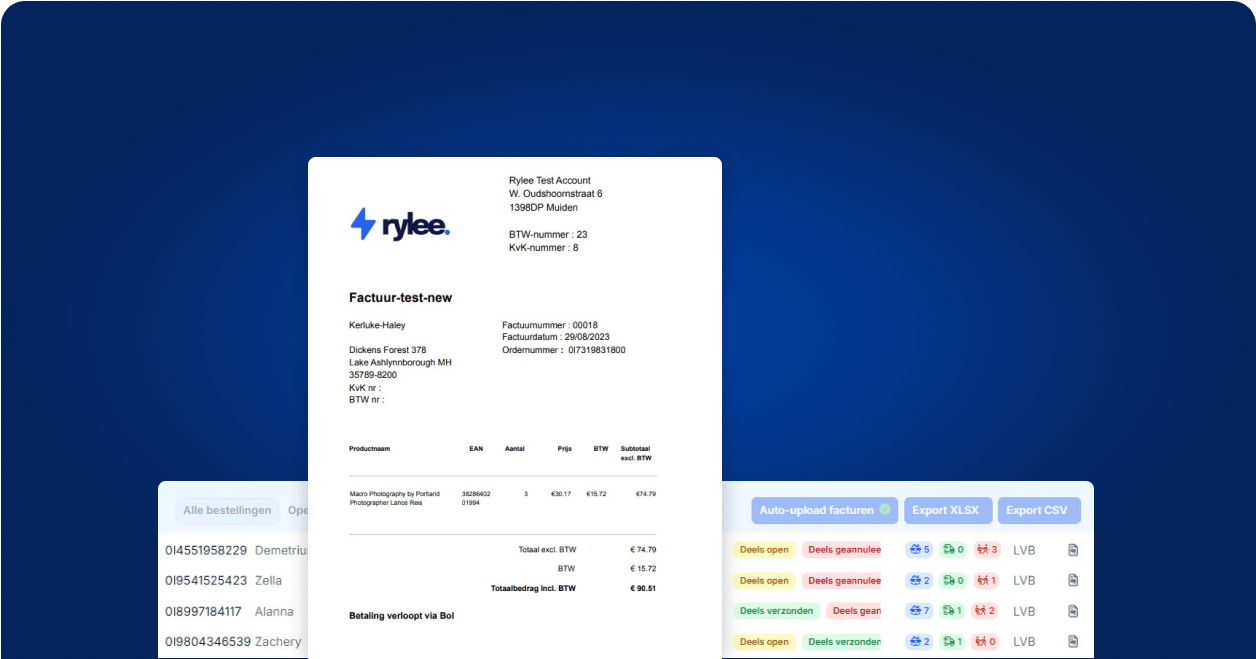Click document icon in Alanna's order row
Screen dimensions: 1256x659
pos(1073,611)
